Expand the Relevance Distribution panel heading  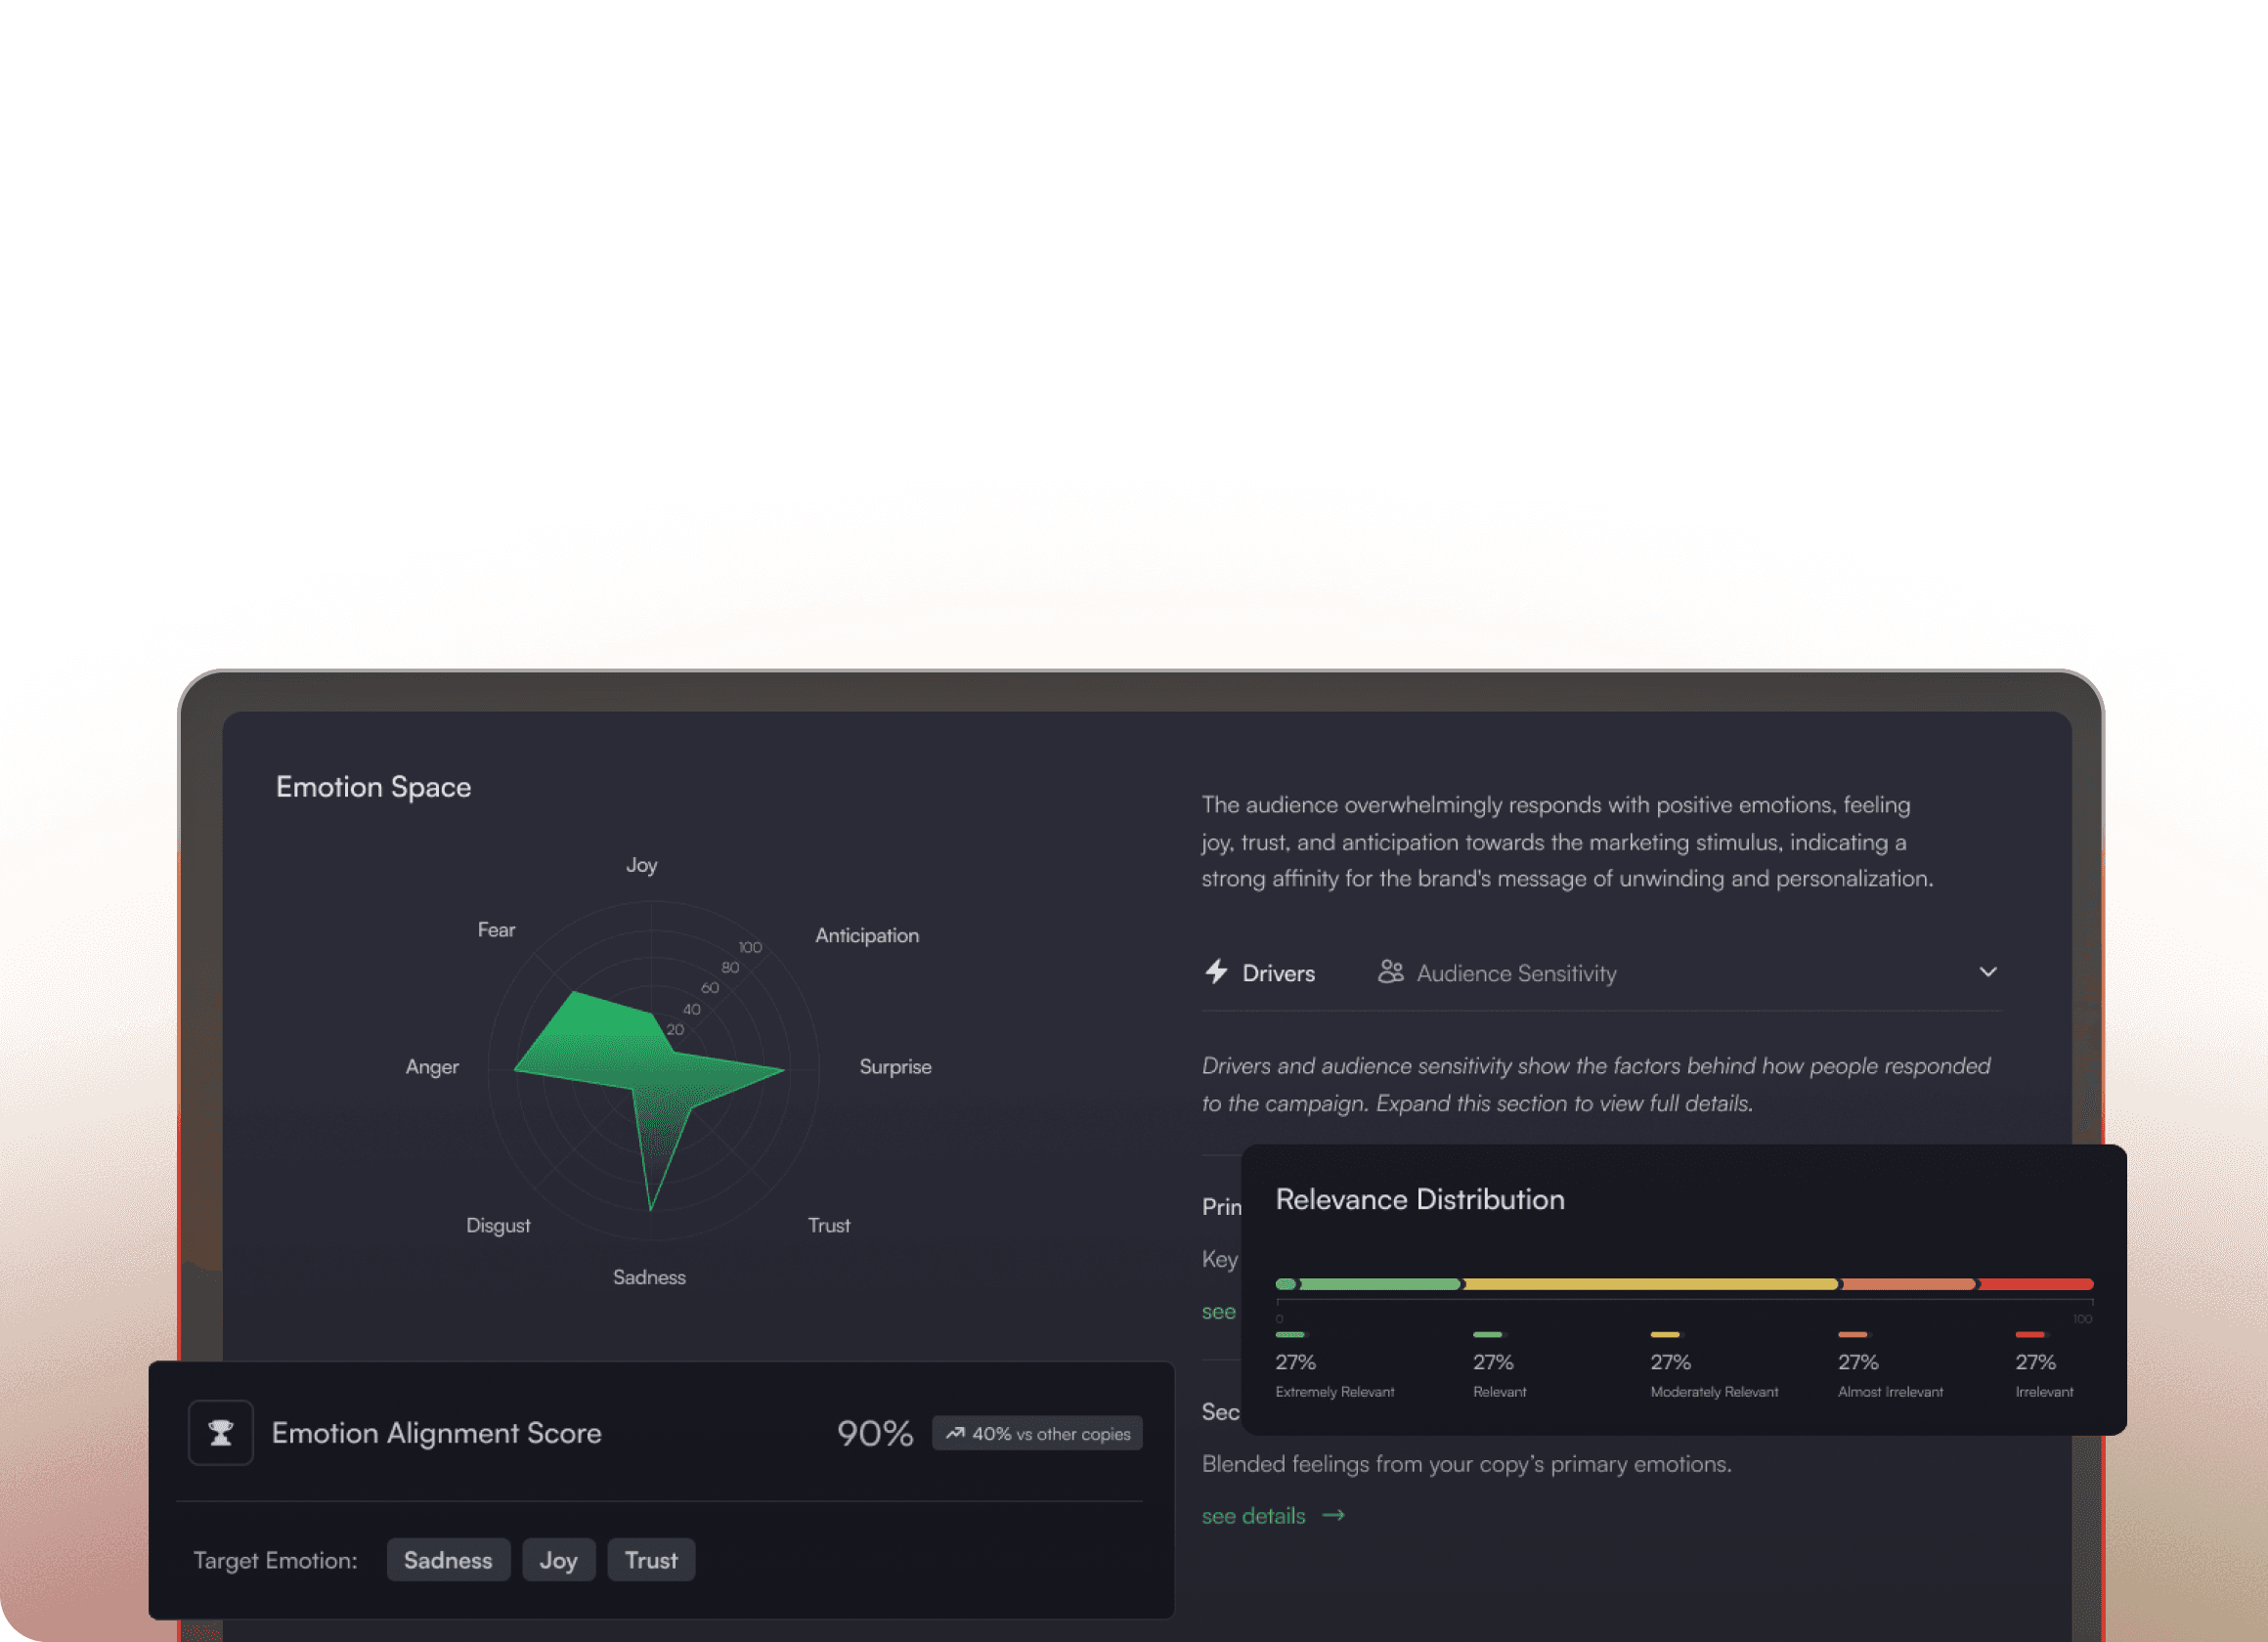point(1419,1199)
